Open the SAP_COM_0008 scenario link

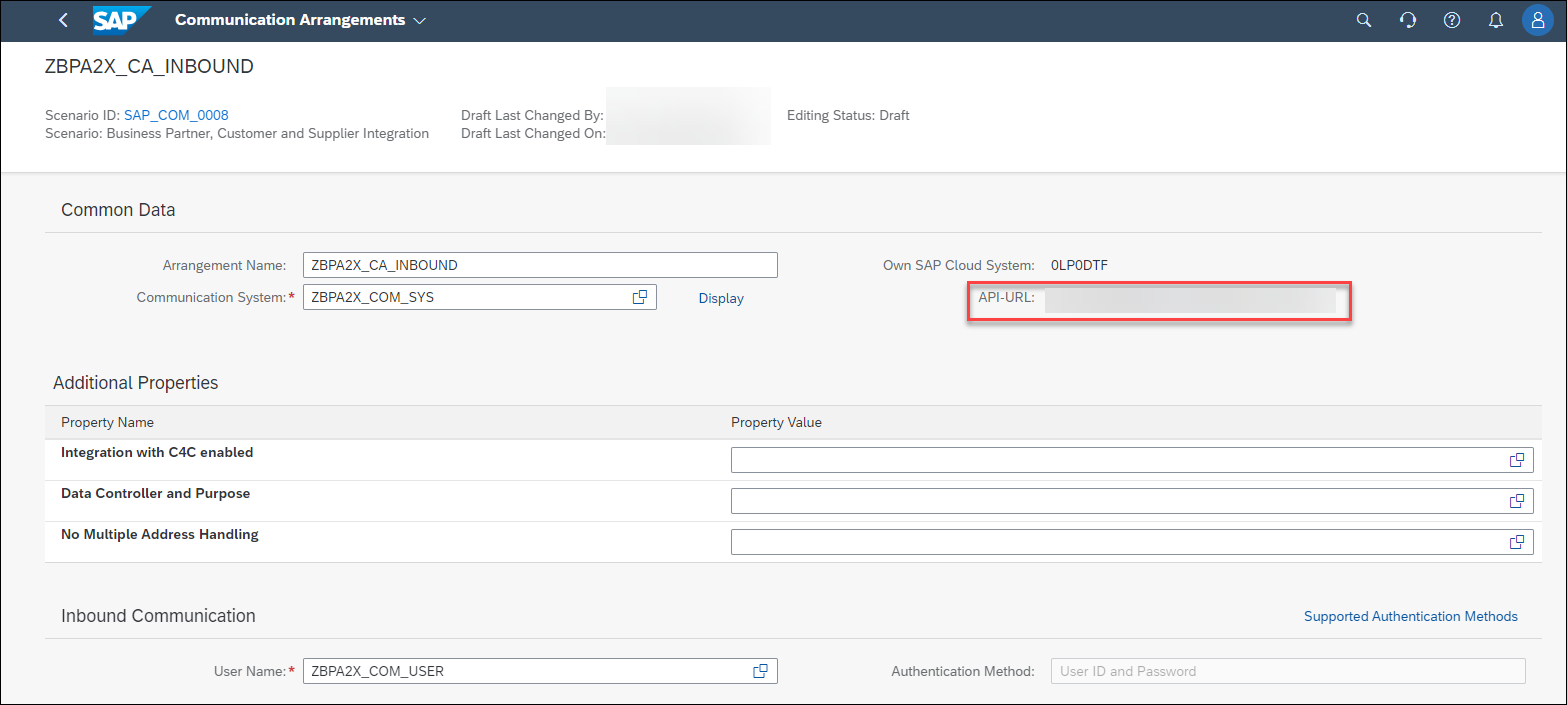(176, 115)
